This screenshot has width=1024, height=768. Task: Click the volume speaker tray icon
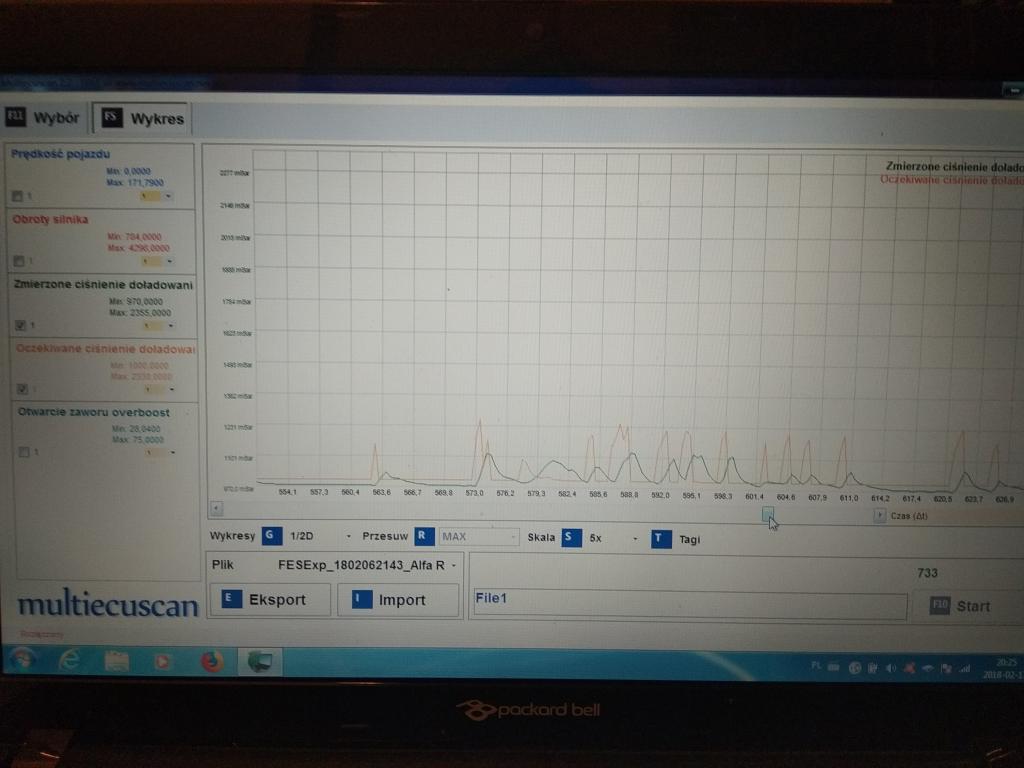point(890,668)
